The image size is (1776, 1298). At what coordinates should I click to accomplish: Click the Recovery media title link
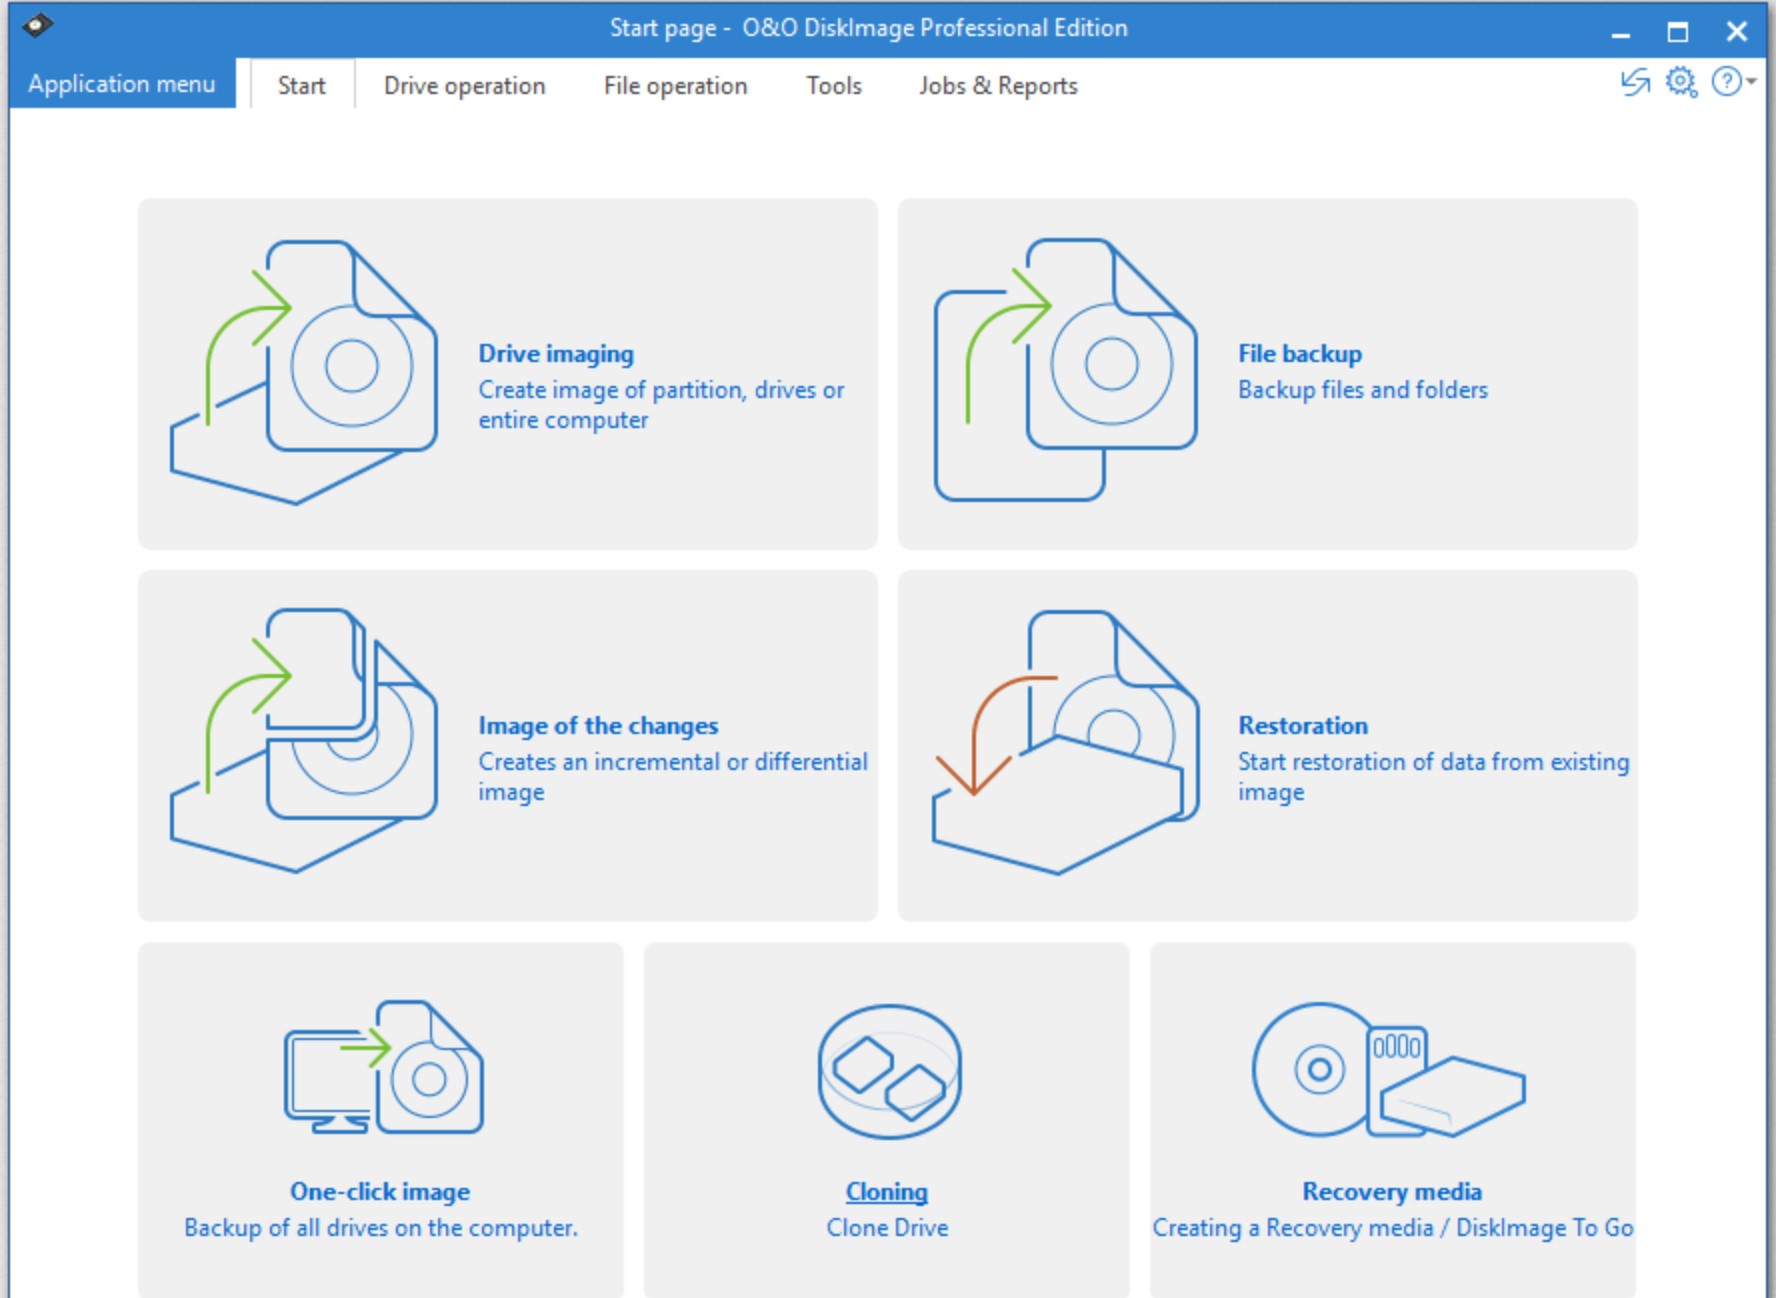coord(1392,1192)
